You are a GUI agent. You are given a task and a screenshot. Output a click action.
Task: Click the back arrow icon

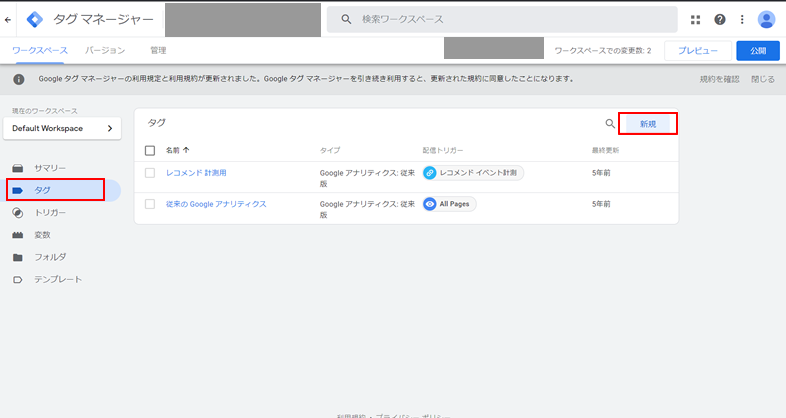pyautogui.click(x=8, y=20)
